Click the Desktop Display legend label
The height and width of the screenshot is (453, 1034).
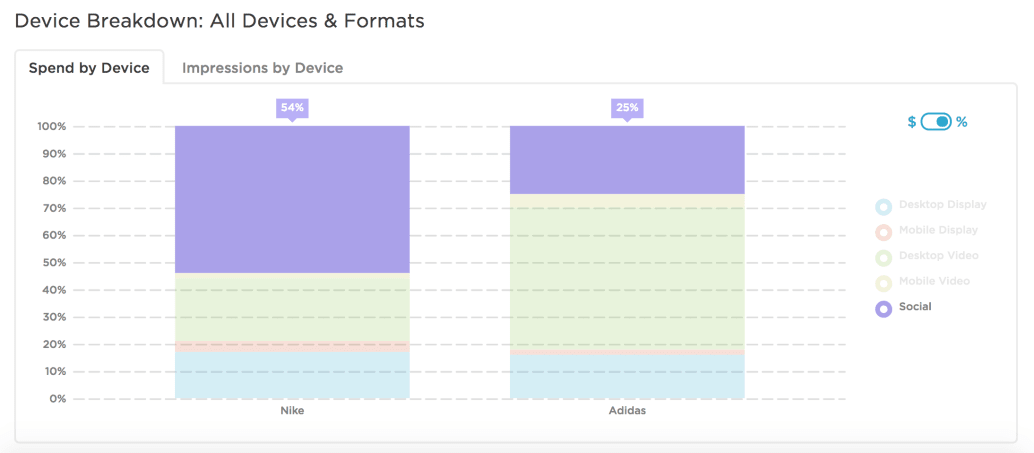pos(943,204)
